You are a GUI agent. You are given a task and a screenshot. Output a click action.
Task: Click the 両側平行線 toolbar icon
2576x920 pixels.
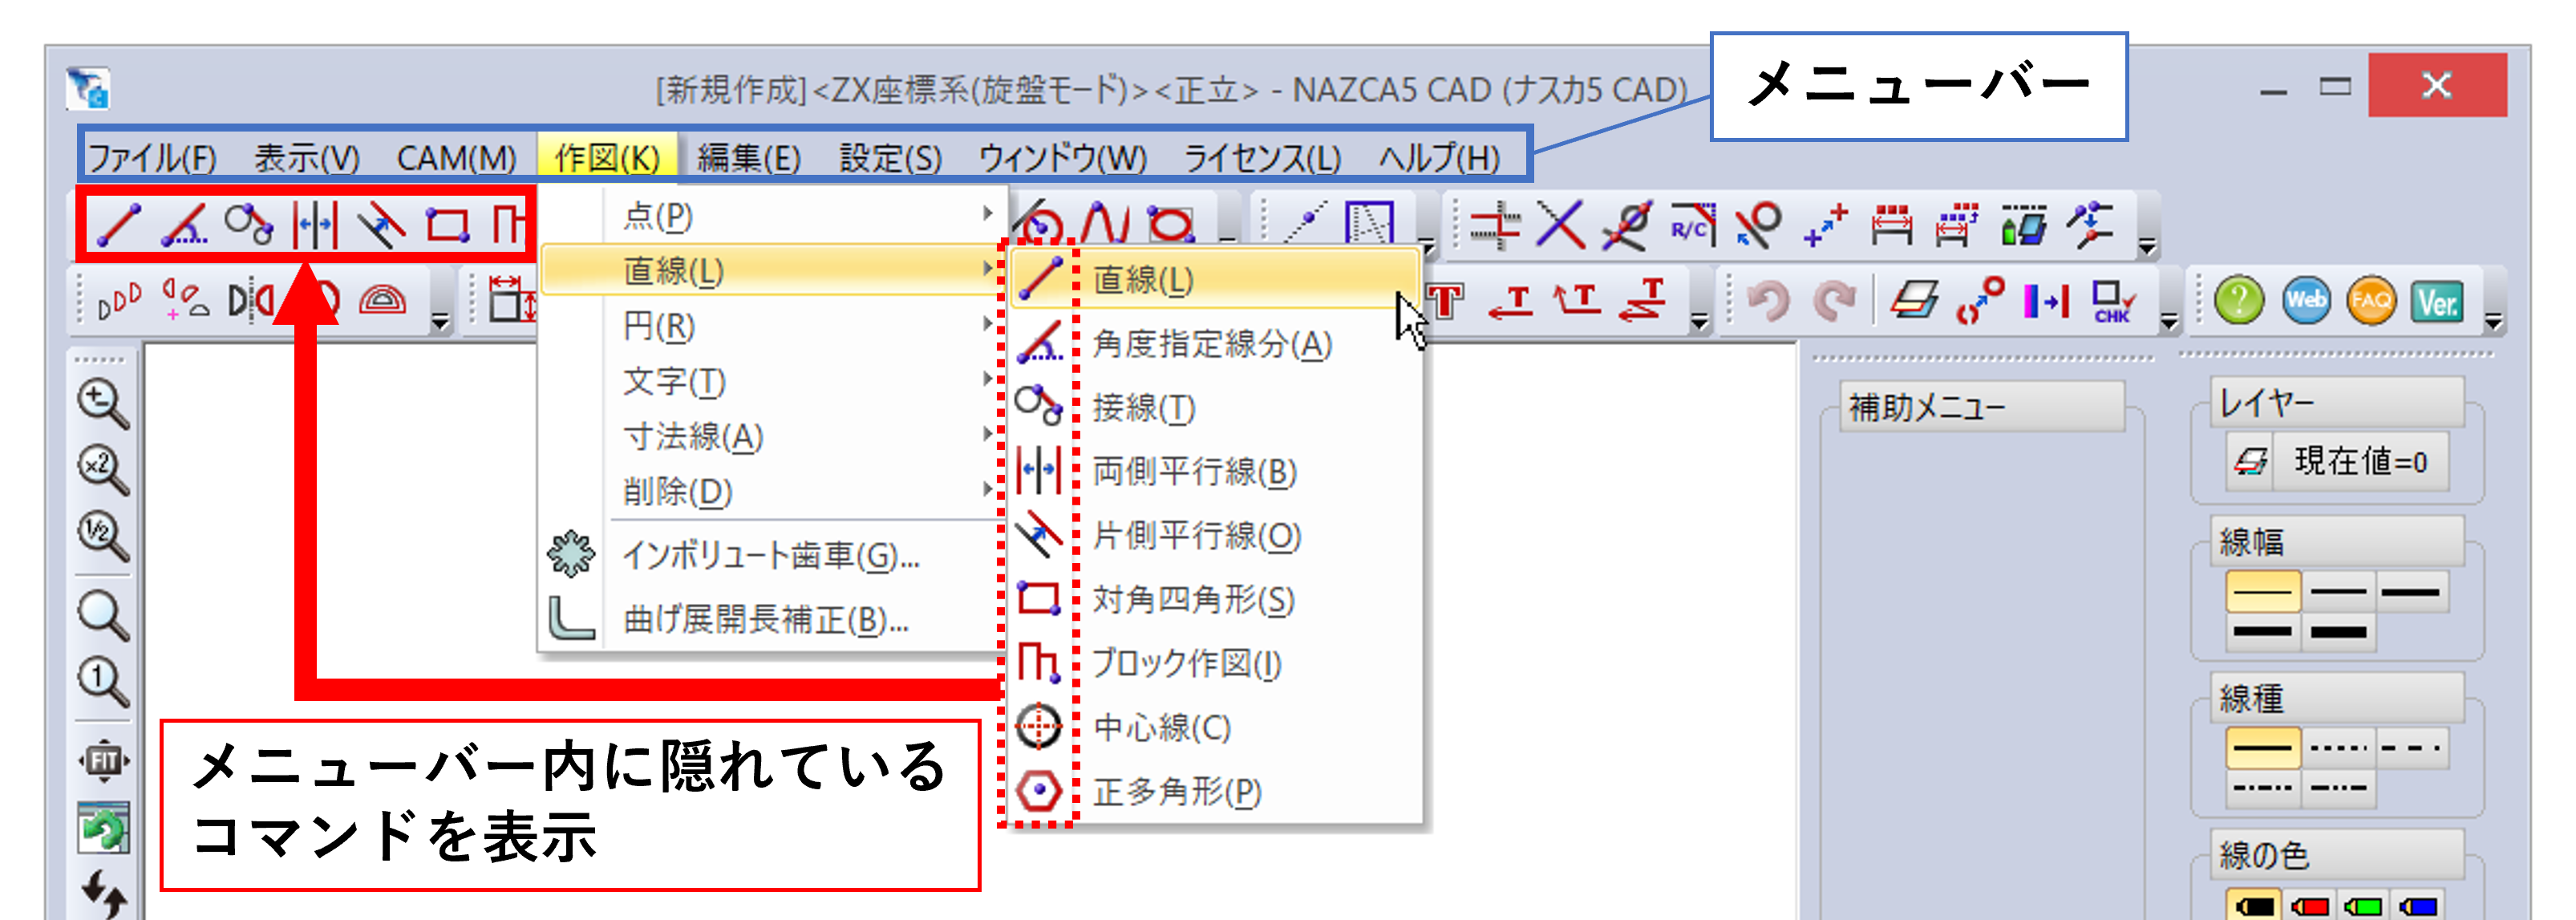pyautogui.click(x=315, y=225)
